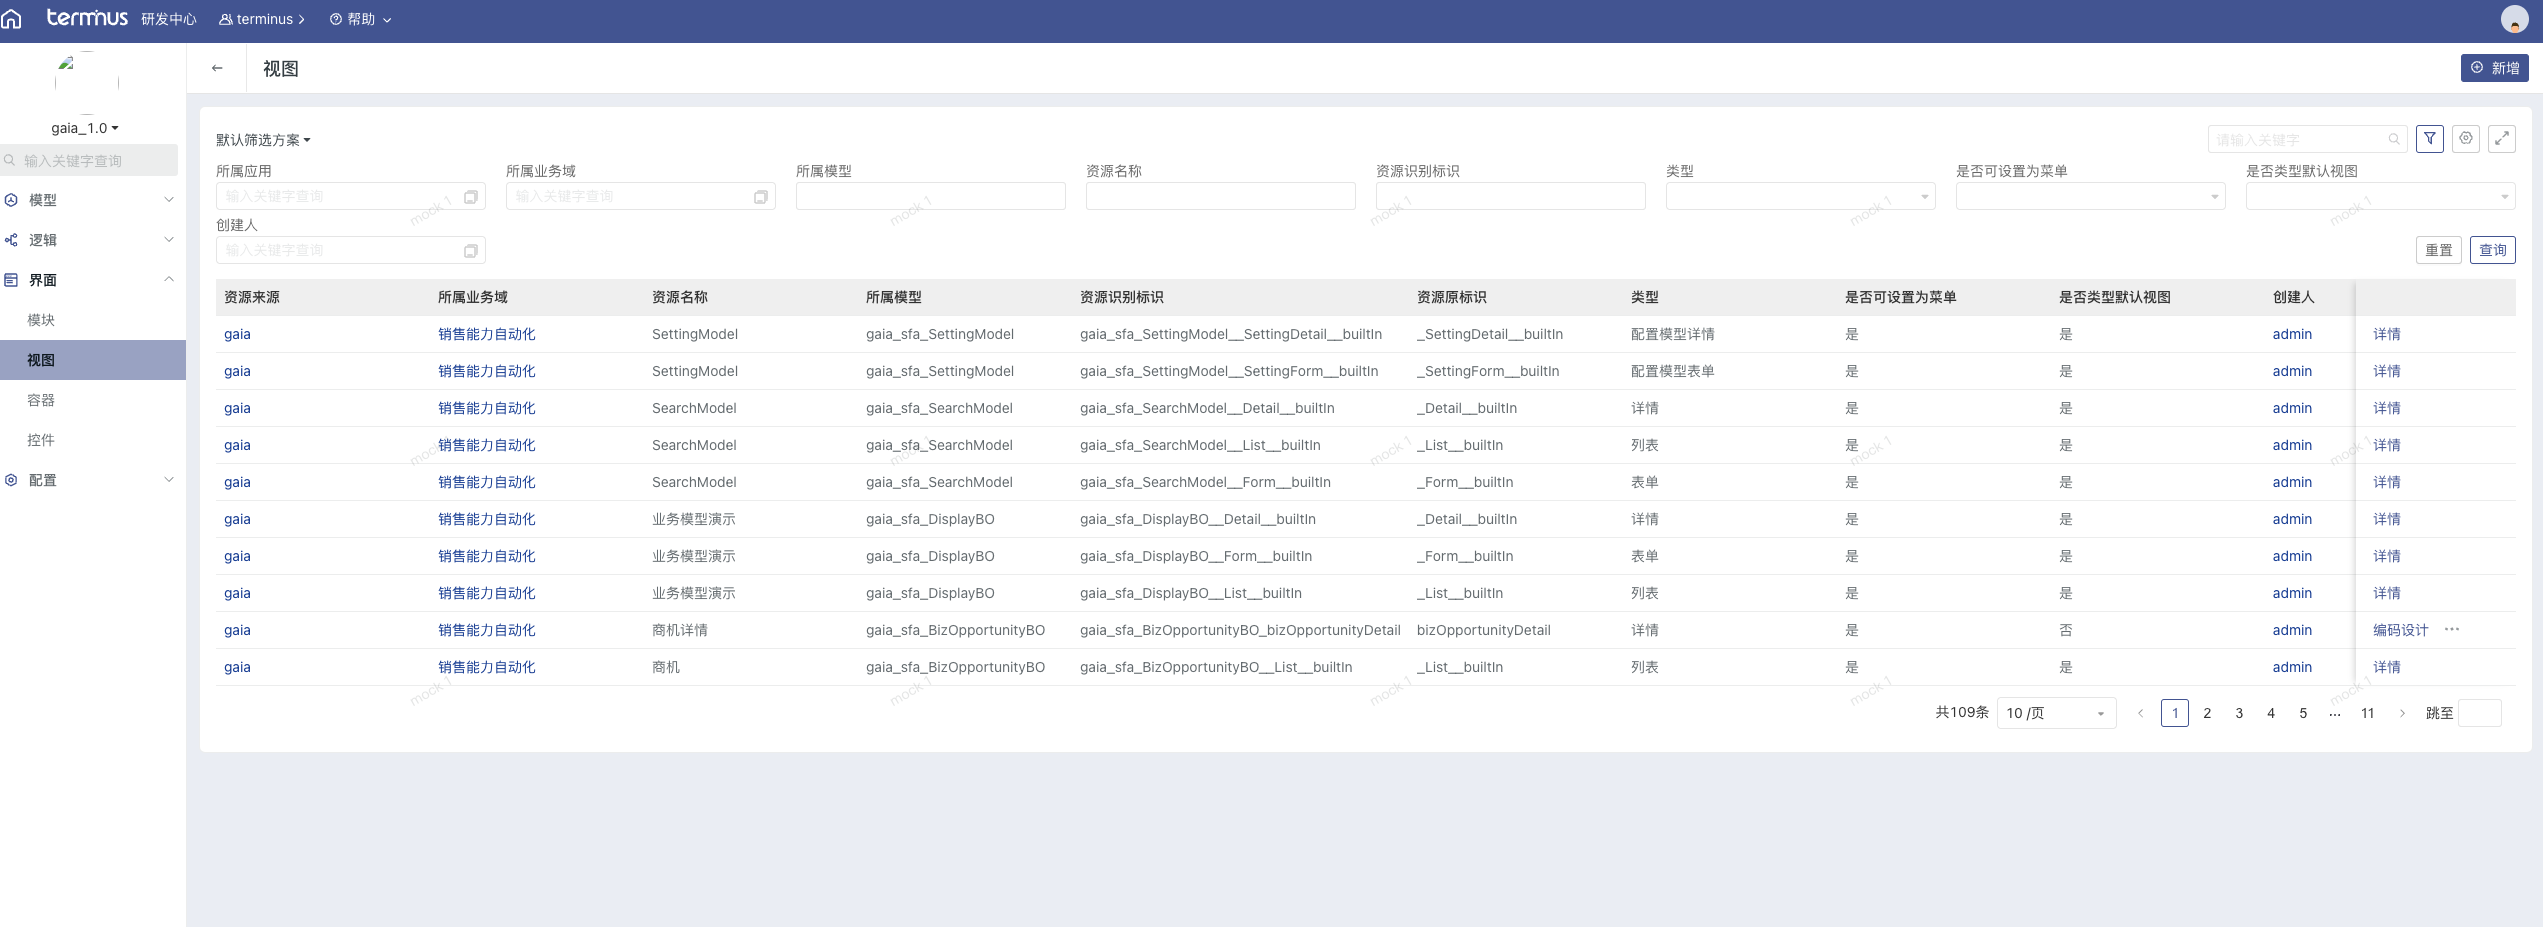This screenshot has width=2543, height=927.
Task: Go to next page arrow
Action: [x=2402, y=713]
